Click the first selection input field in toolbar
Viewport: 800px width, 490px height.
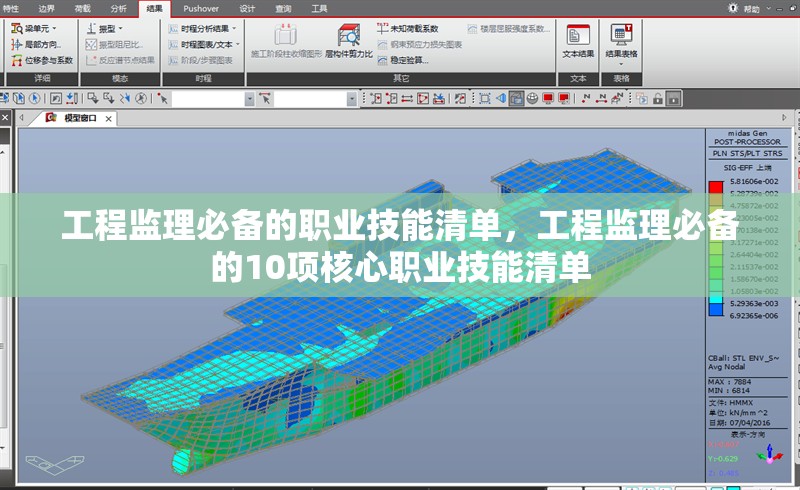(210, 98)
